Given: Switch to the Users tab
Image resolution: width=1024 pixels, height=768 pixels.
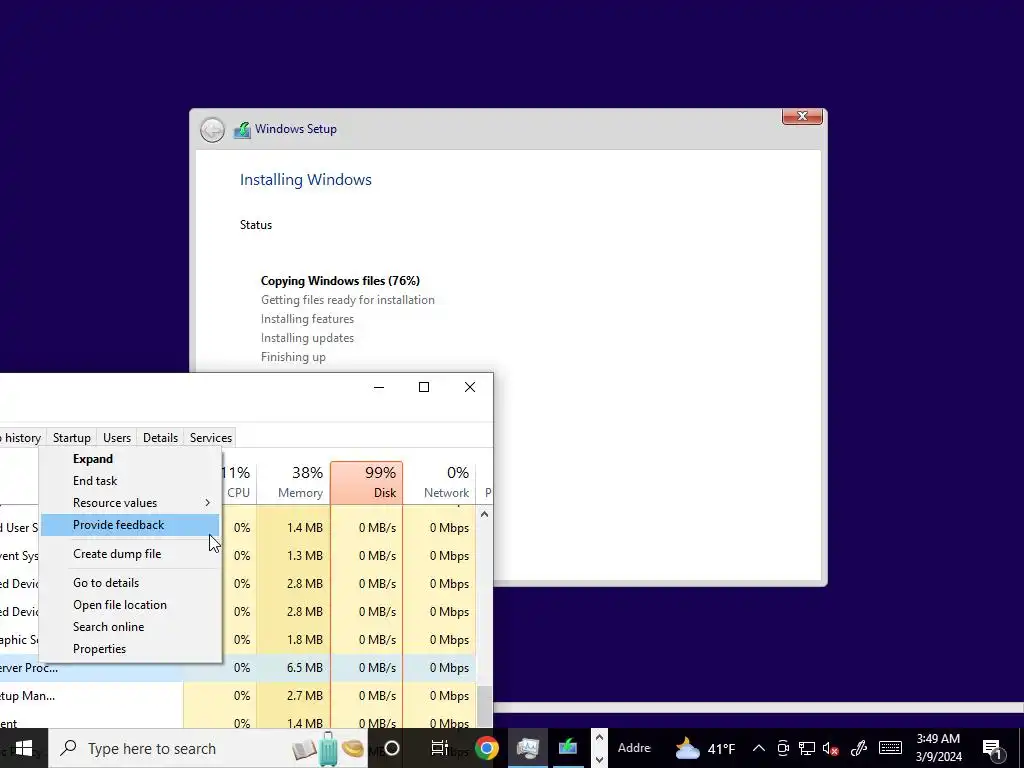Looking at the screenshot, I should (x=117, y=438).
